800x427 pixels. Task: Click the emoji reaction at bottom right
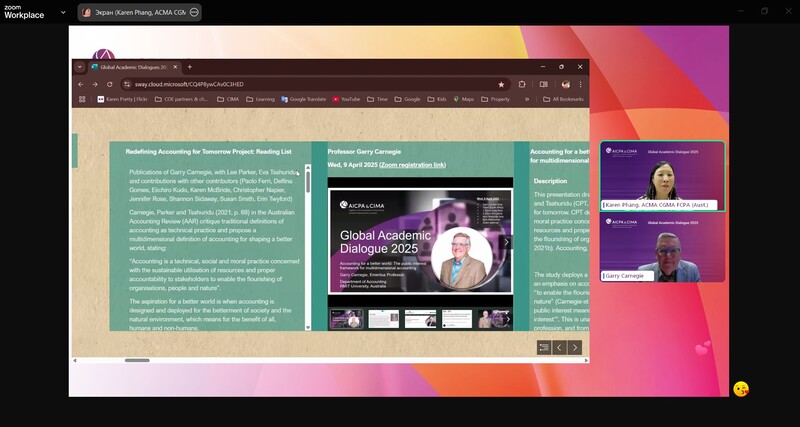(741, 389)
